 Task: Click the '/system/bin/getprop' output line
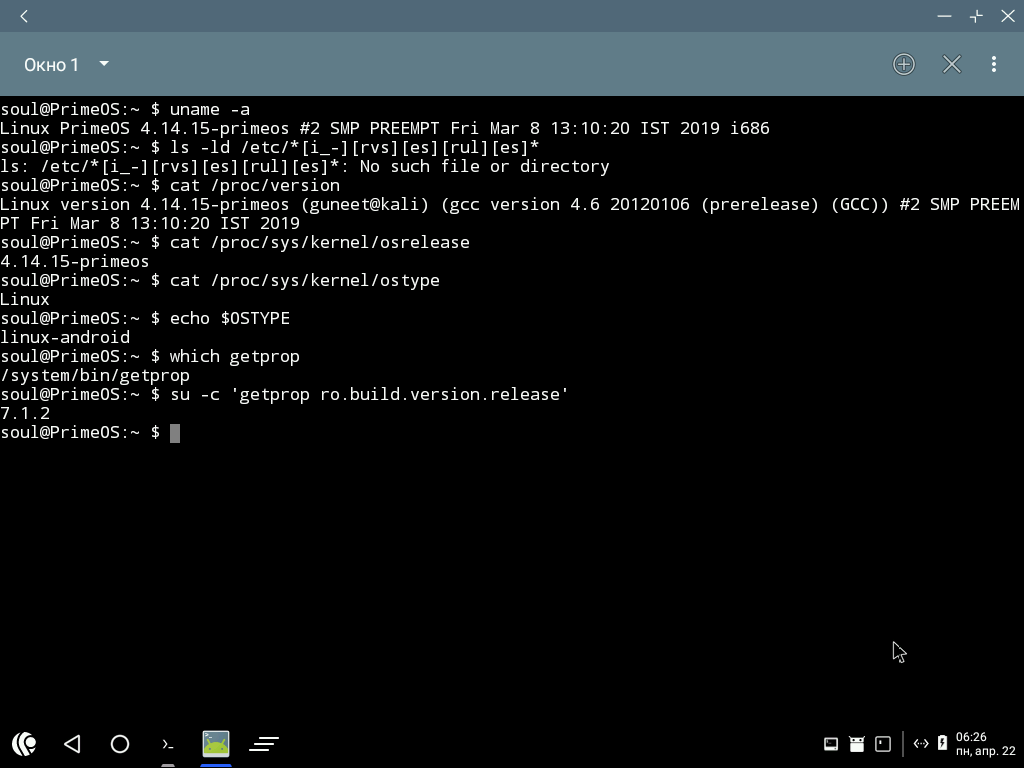coord(95,375)
